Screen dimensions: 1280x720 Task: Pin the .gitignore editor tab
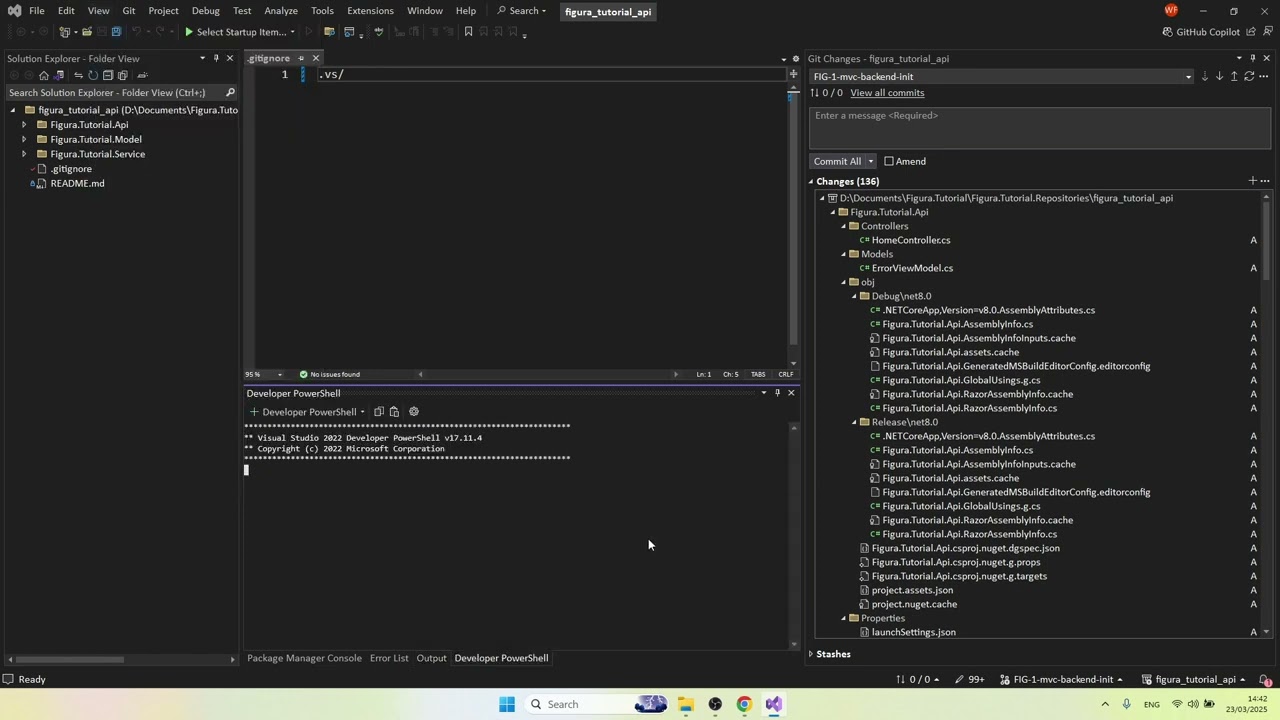click(300, 58)
